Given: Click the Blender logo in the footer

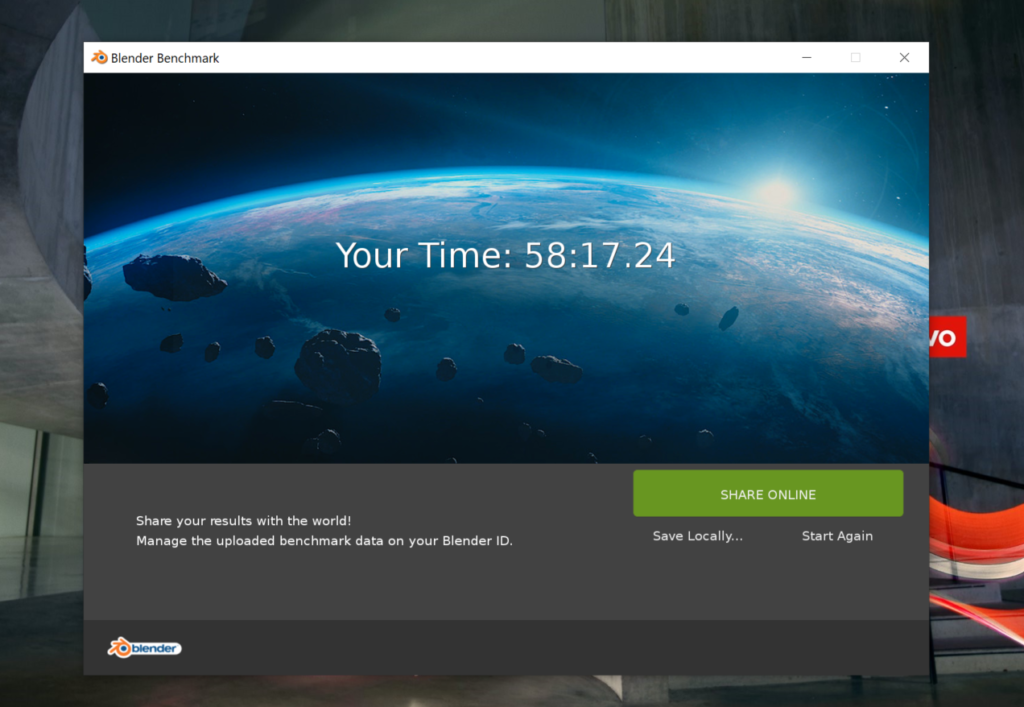Looking at the screenshot, I should [x=145, y=648].
